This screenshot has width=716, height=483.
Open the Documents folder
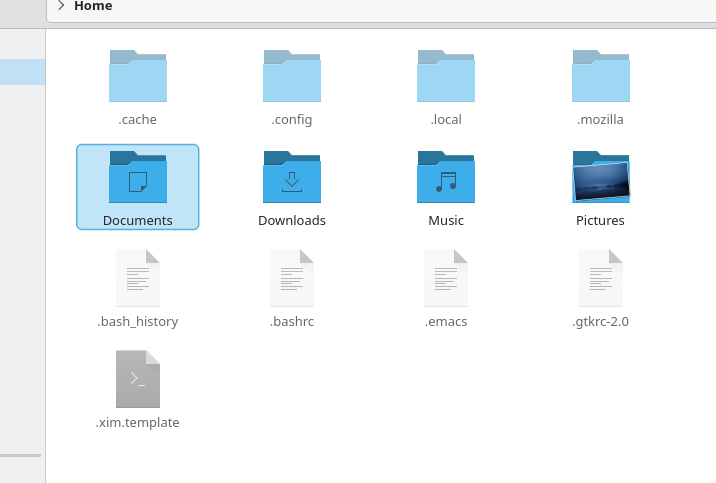(x=138, y=178)
